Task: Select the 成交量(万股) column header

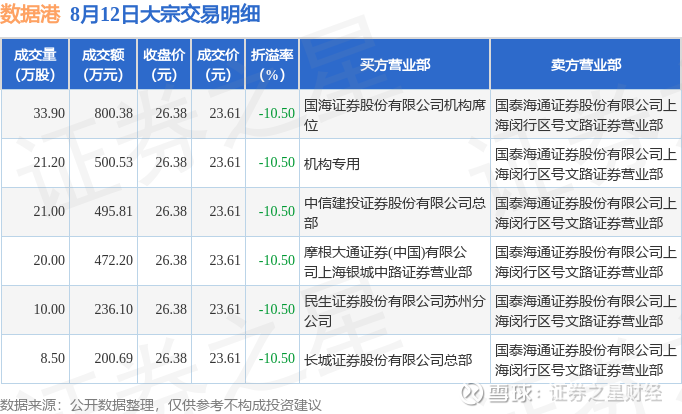Action: click(x=35, y=64)
